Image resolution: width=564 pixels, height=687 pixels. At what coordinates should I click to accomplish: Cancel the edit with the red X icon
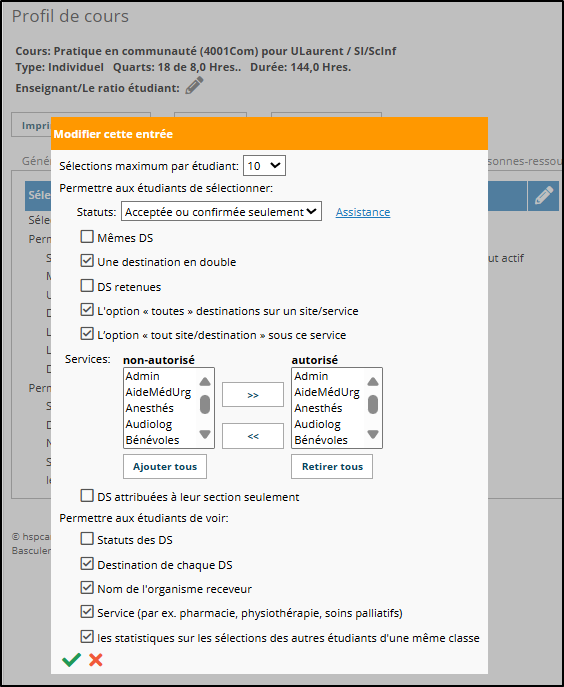[x=96, y=660]
